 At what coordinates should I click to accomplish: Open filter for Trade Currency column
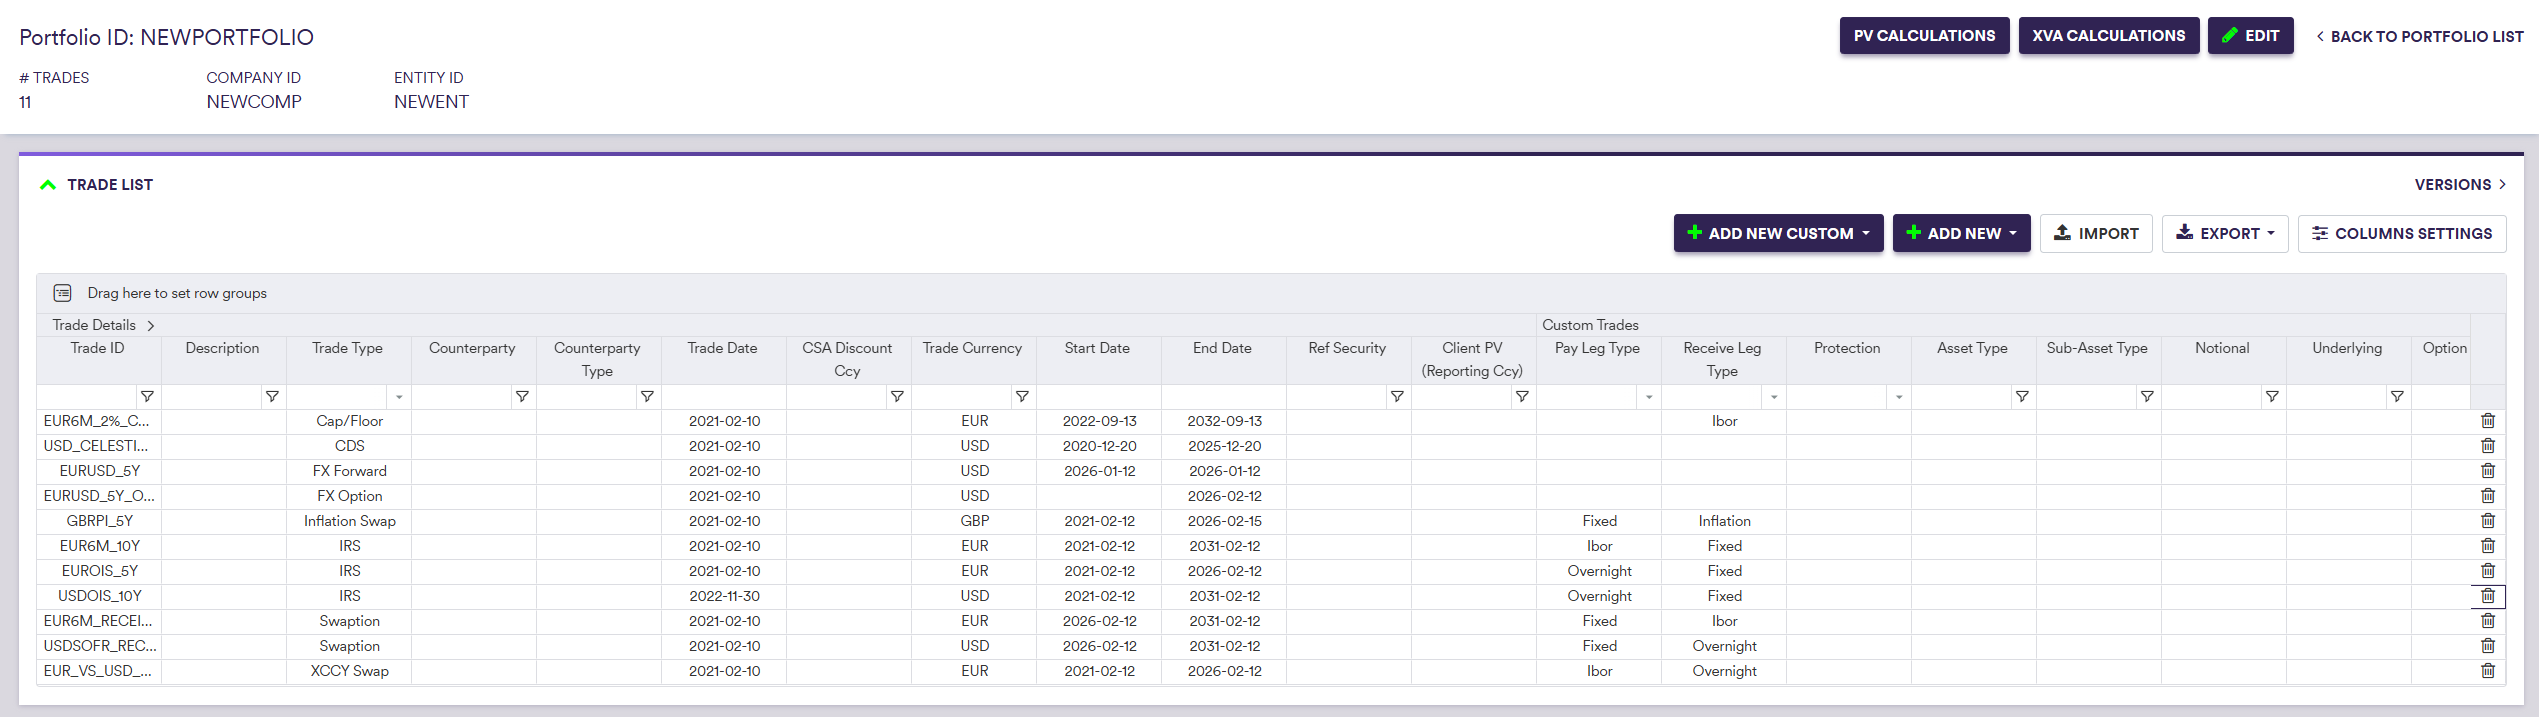point(1022,397)
